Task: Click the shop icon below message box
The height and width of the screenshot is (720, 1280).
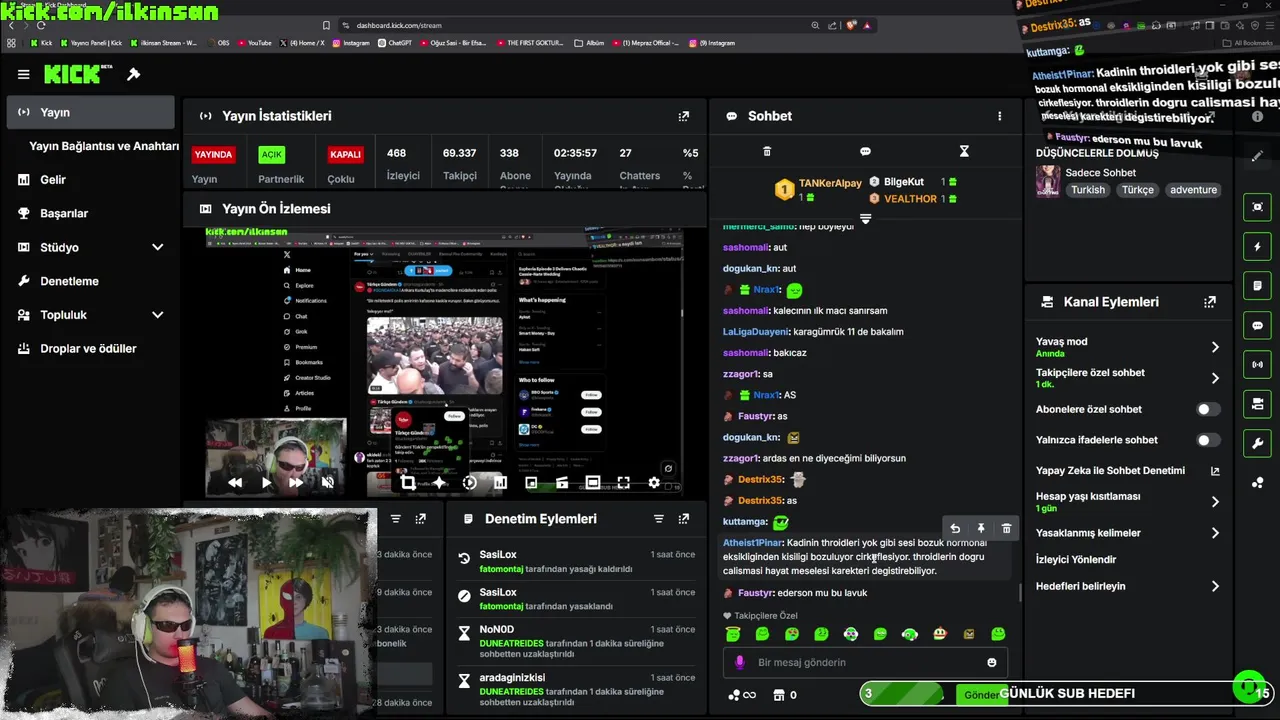Action: 781,694
